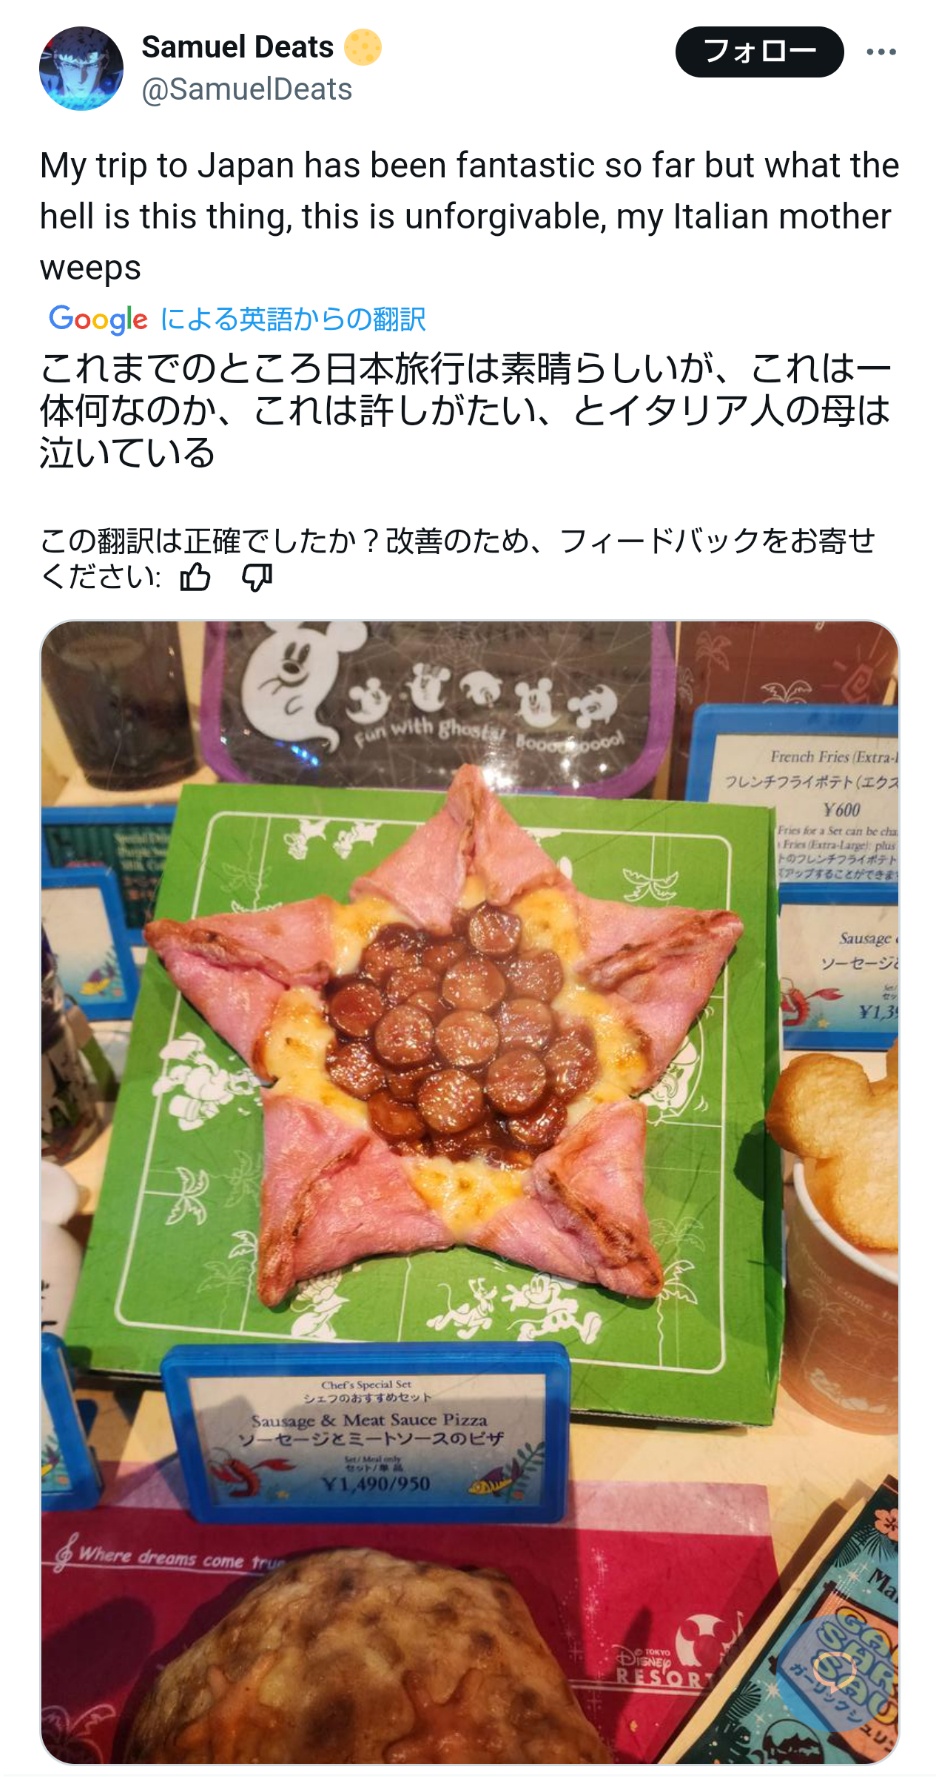Open the @SamuelDeats handle link
Image resolution: width=940 pixels, height=1777 pixels.
click(x=247, y=90)
